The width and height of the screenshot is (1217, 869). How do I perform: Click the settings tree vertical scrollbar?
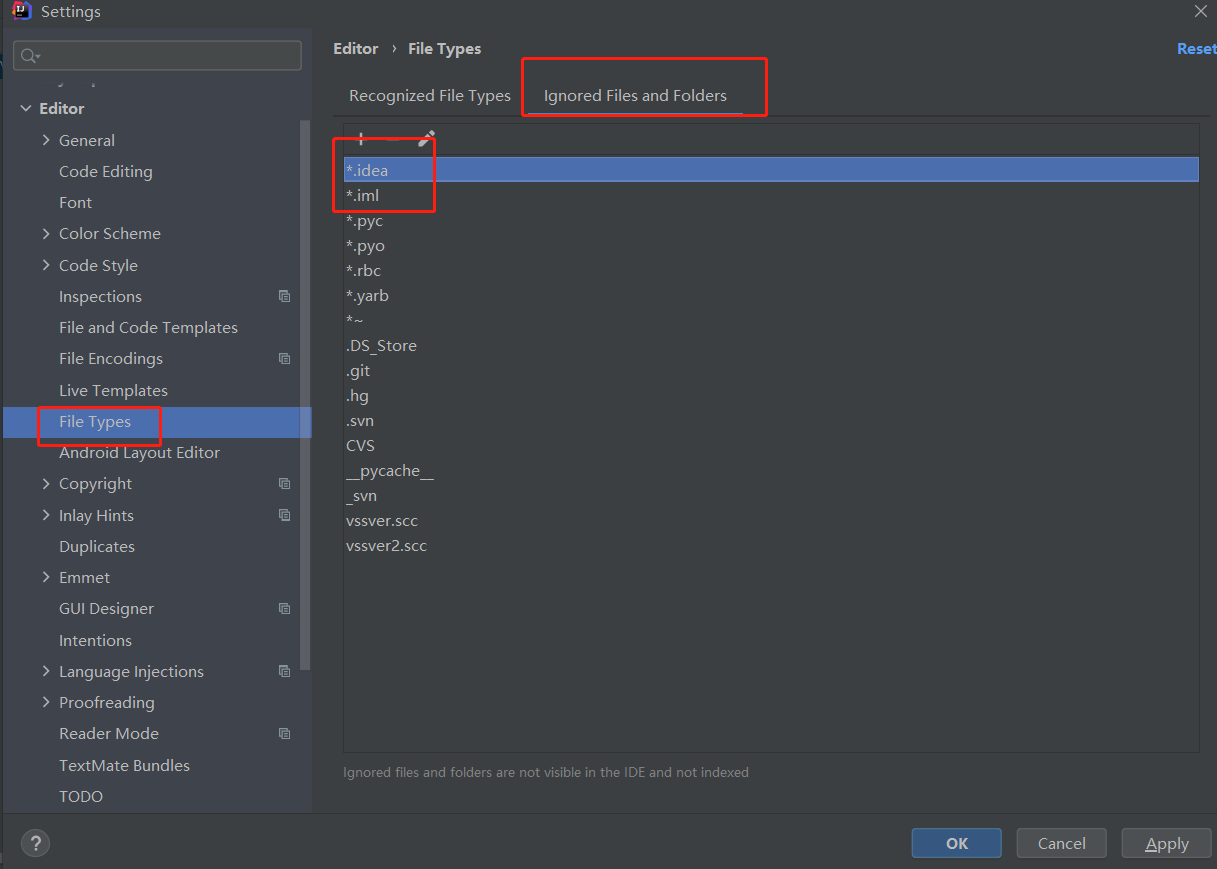(305, 395)
